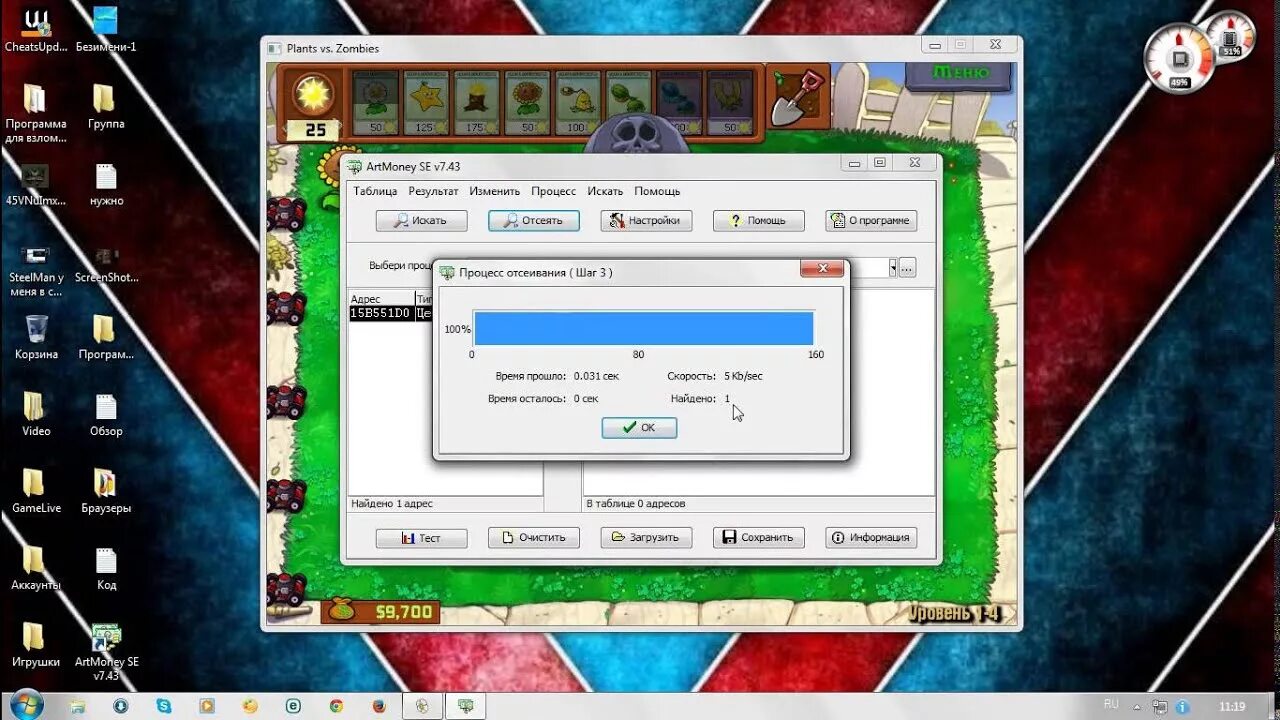Image resolution: width=1280 pixels, height=720 pixels.
Task: Click the Сохранить save button
Action: pos(759,537)
